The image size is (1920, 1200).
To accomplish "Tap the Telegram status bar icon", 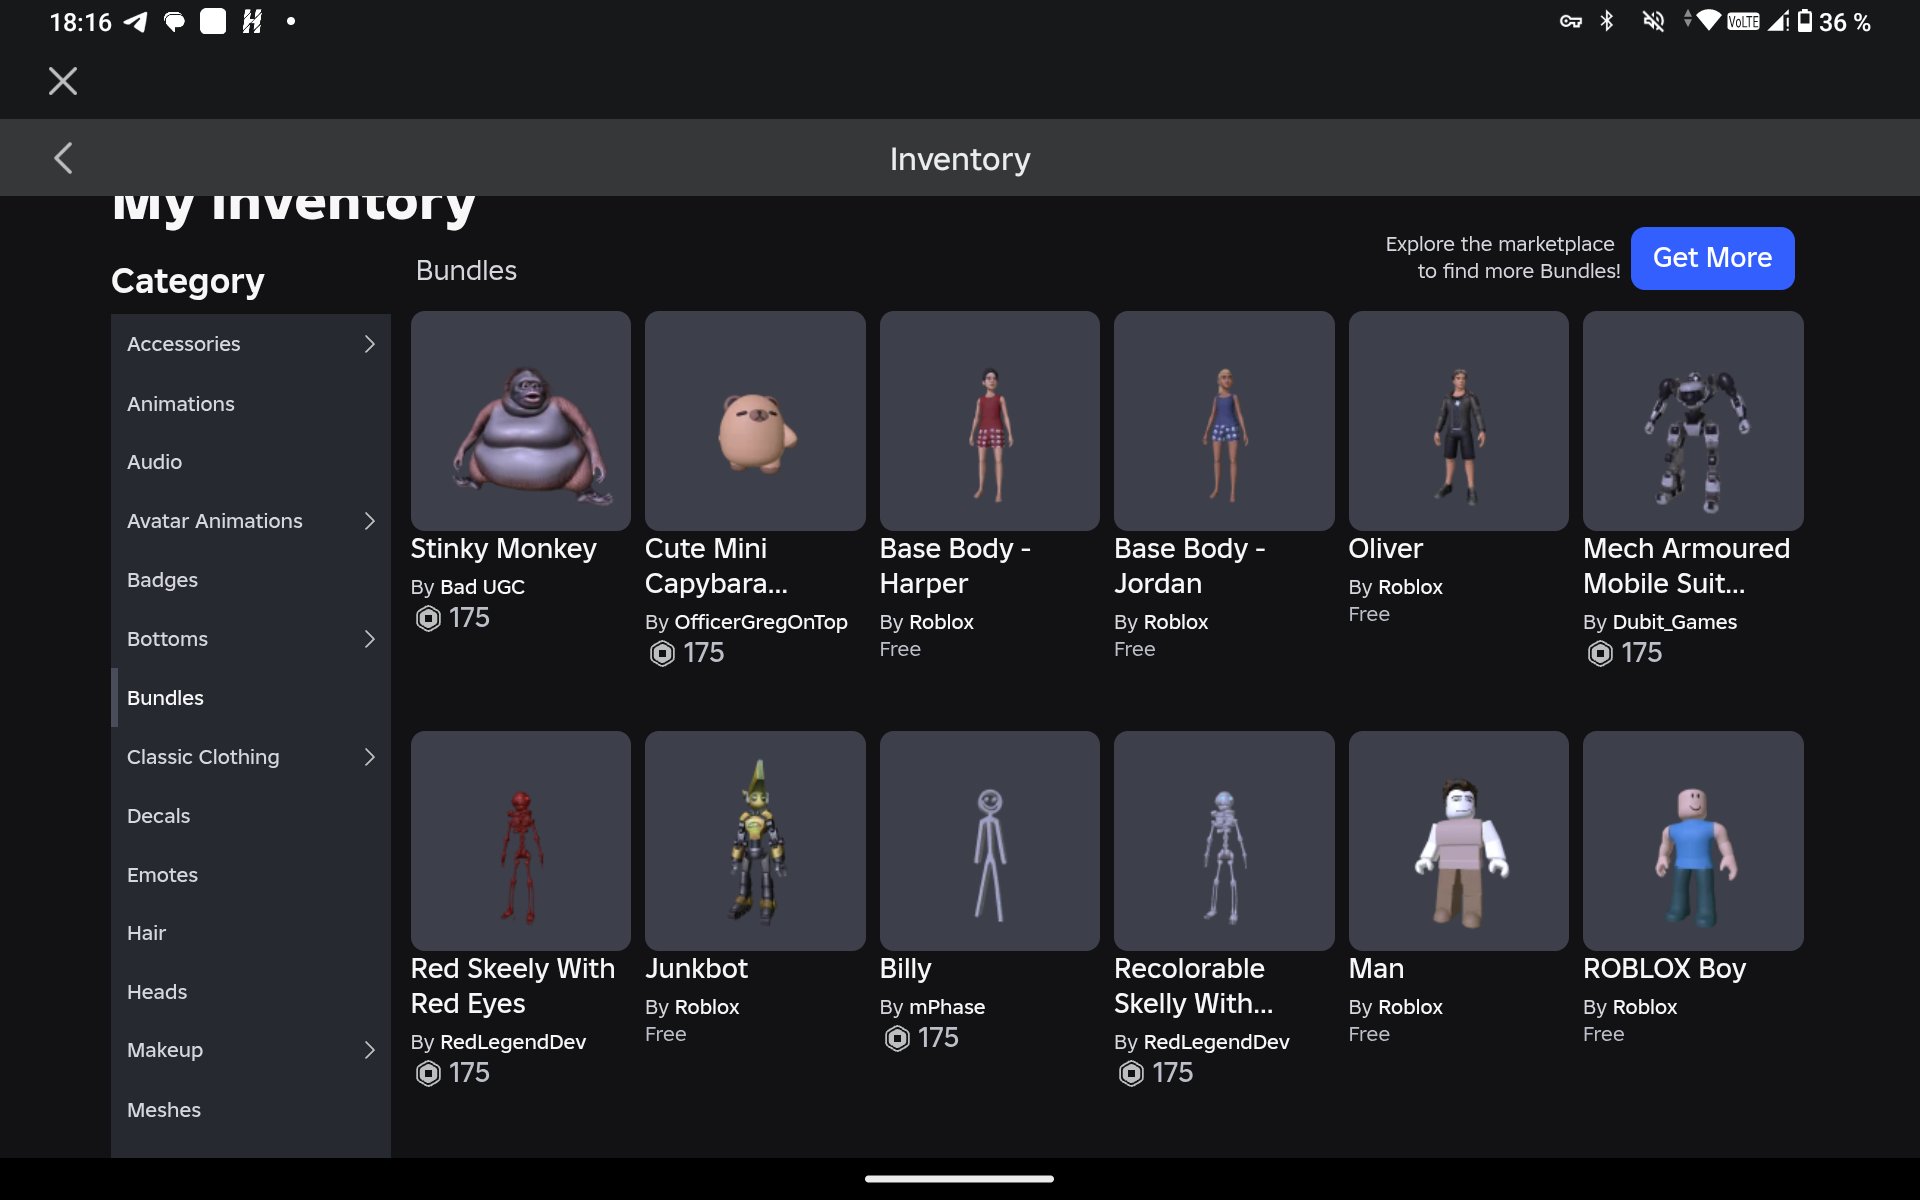I will coord(135,22).
